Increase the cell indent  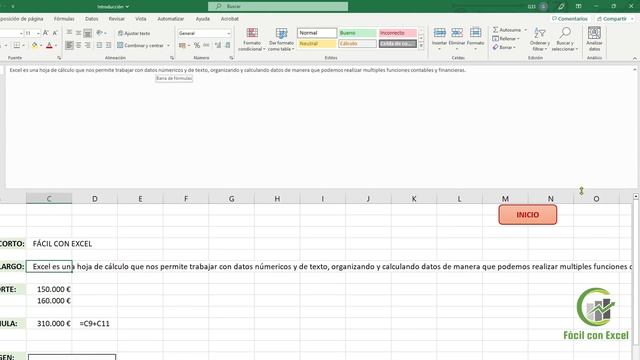click(108, 45)
